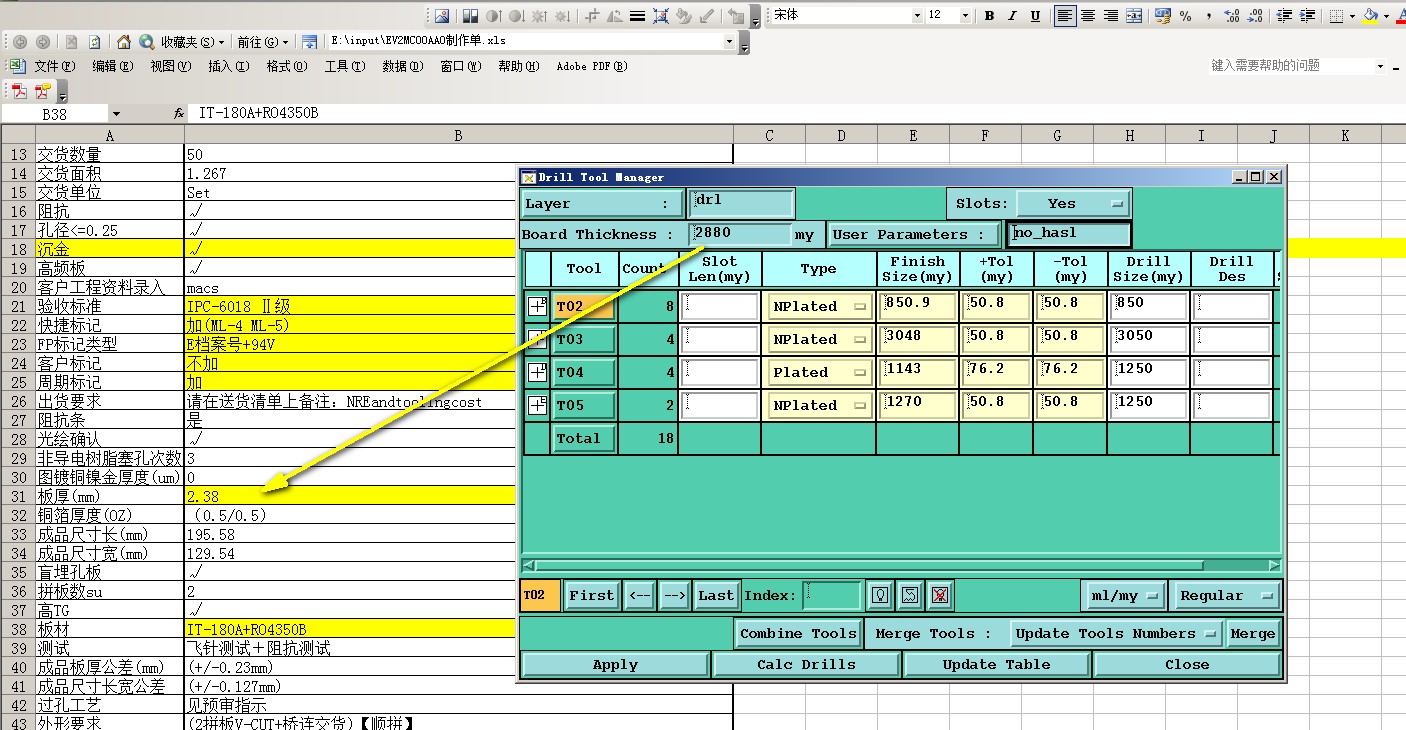Click the Merge and Center icon

click(1134, 15)
